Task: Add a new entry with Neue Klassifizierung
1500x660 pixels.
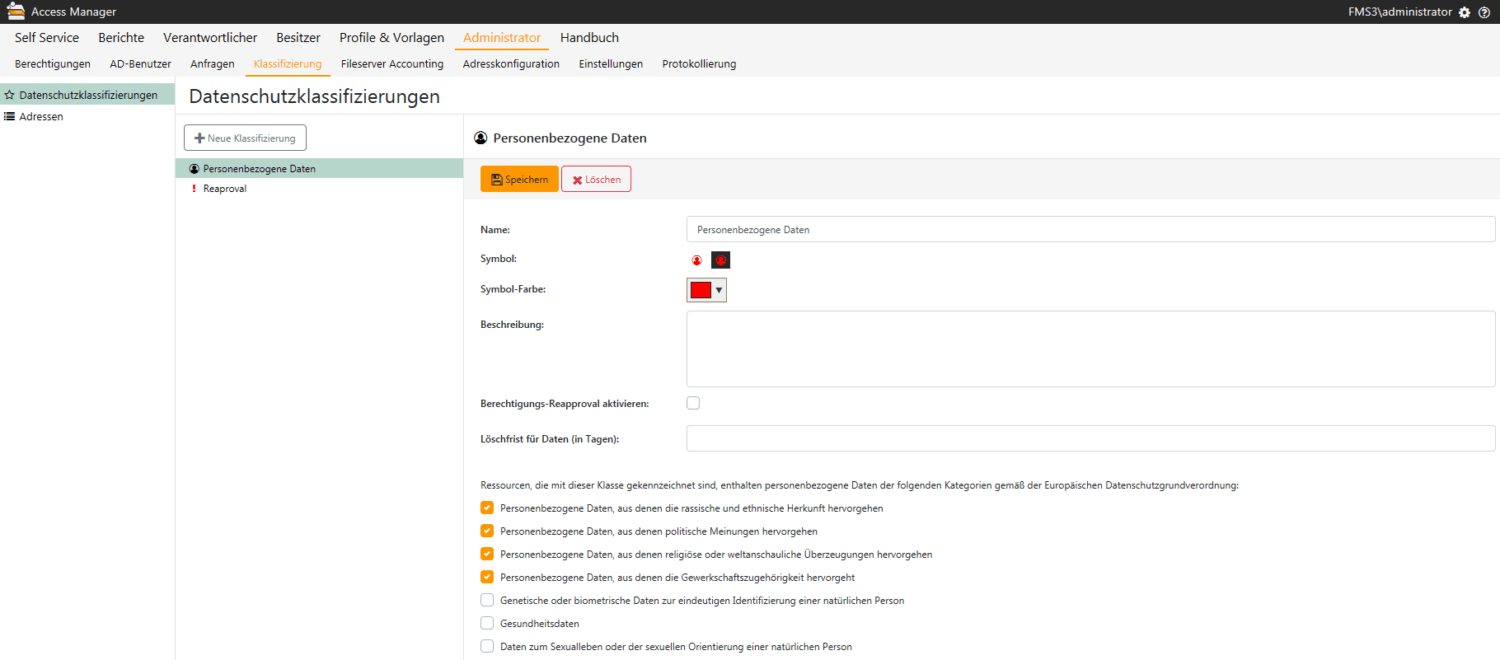Action: pyautogui.click(x=245, y=138)
